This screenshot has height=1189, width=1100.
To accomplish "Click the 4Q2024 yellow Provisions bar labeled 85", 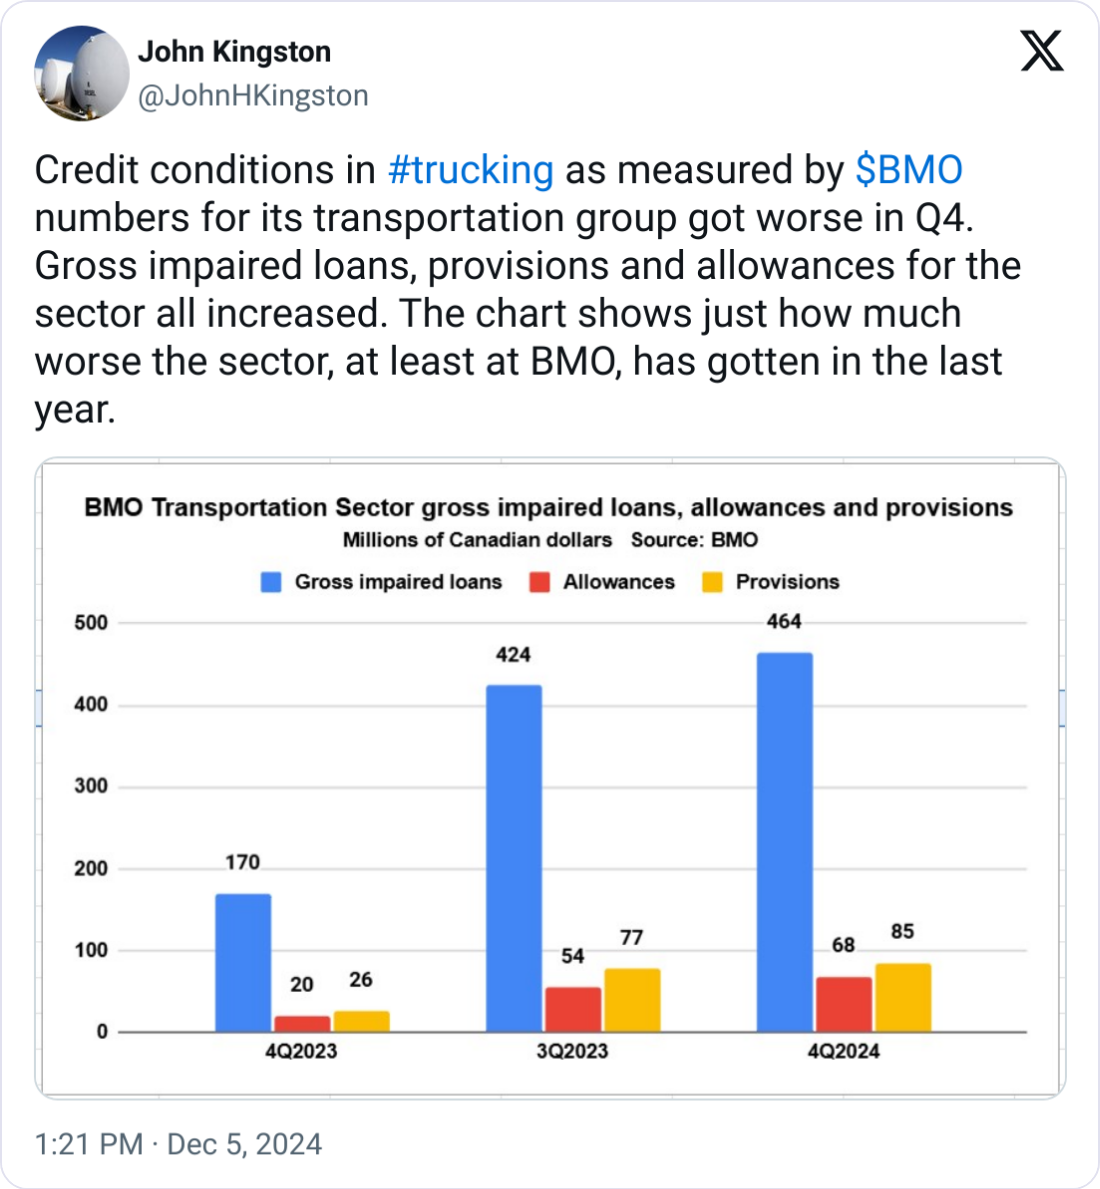I will click(903, 997).
